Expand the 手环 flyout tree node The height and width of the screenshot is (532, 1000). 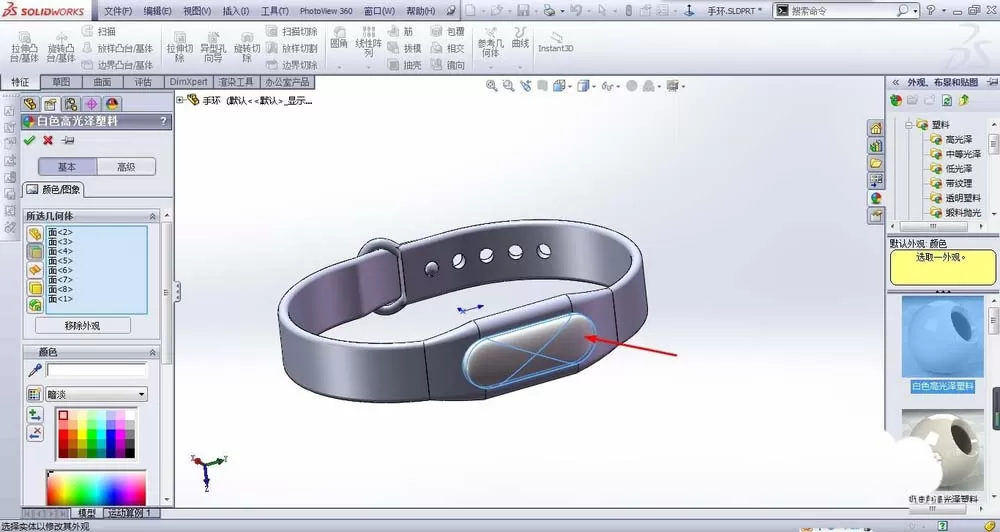coord(180,100)
